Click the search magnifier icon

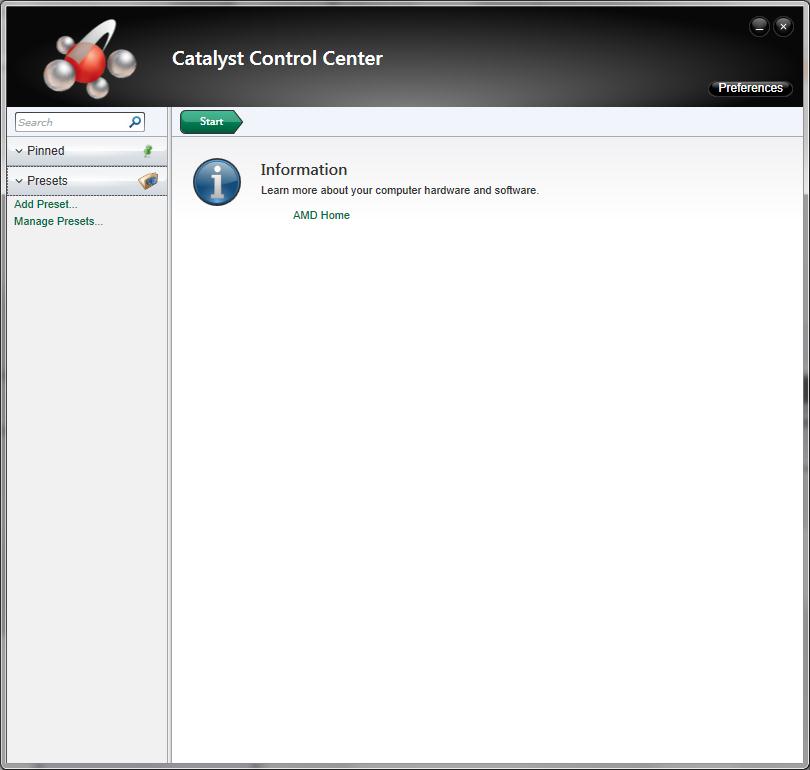point(135,122)
